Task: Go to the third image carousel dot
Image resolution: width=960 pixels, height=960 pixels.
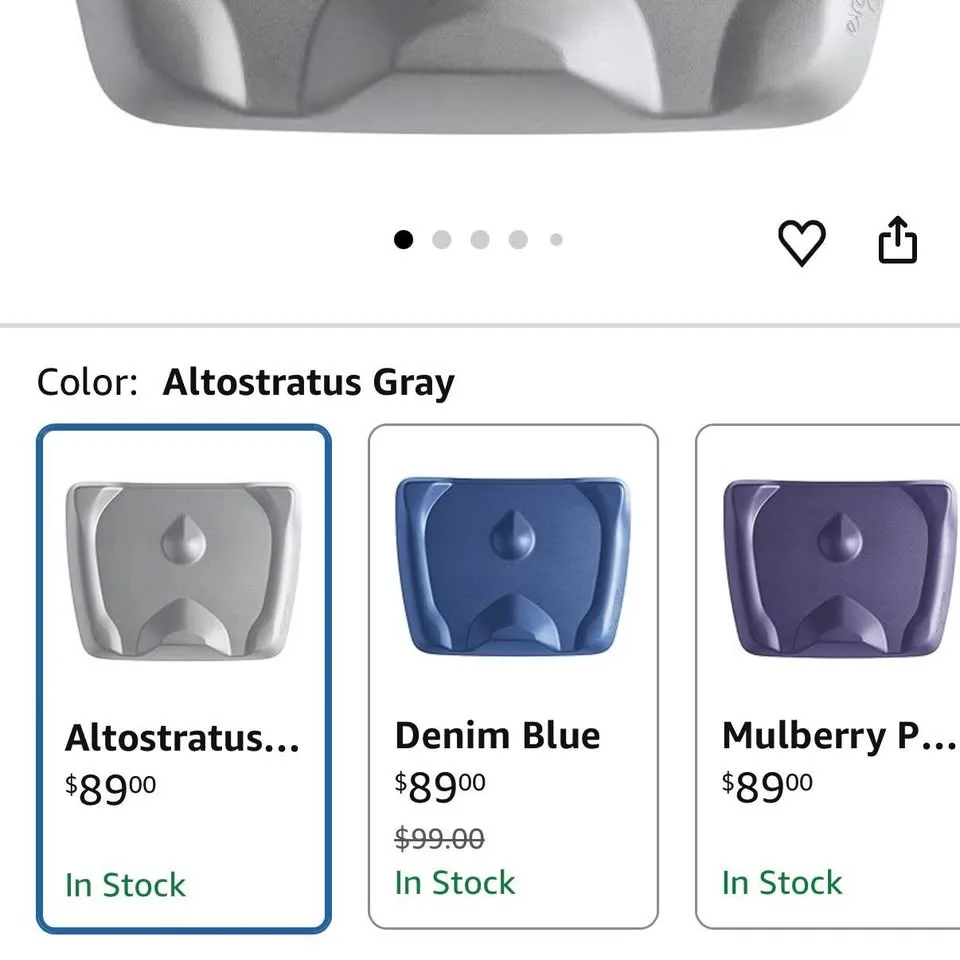Action: 480,240
